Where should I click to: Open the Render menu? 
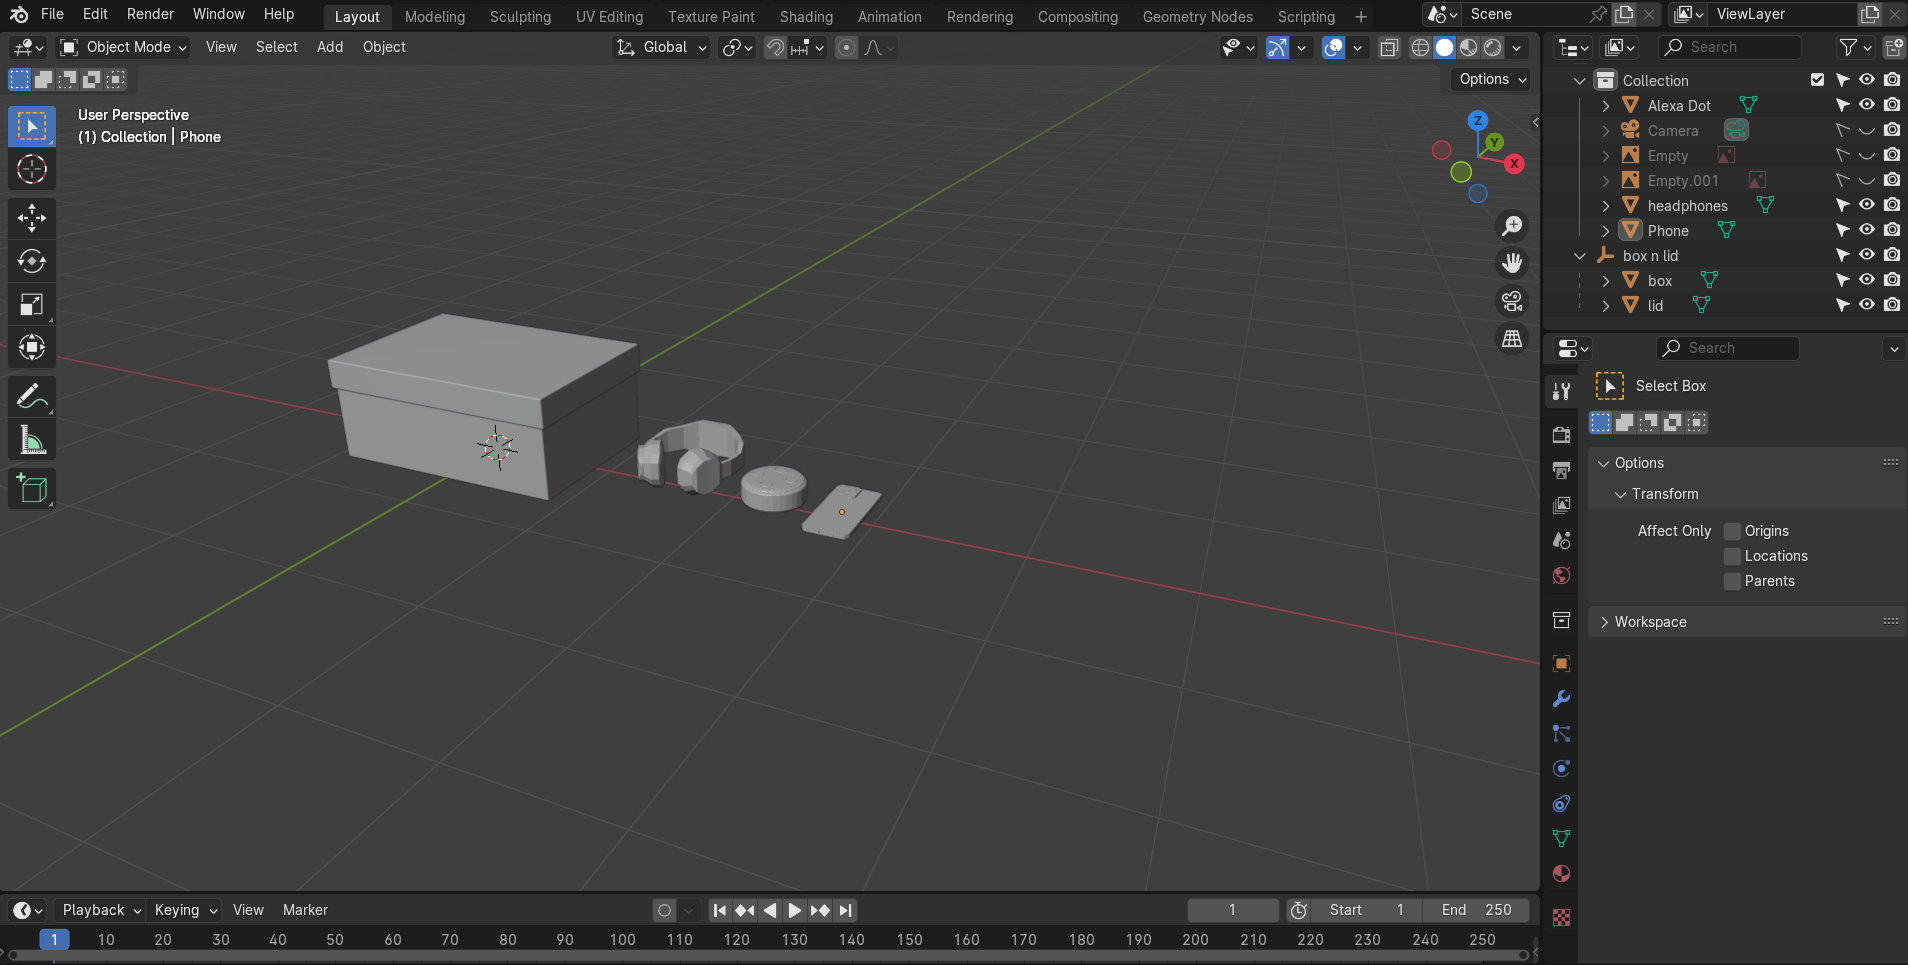(x=150, y=14)
